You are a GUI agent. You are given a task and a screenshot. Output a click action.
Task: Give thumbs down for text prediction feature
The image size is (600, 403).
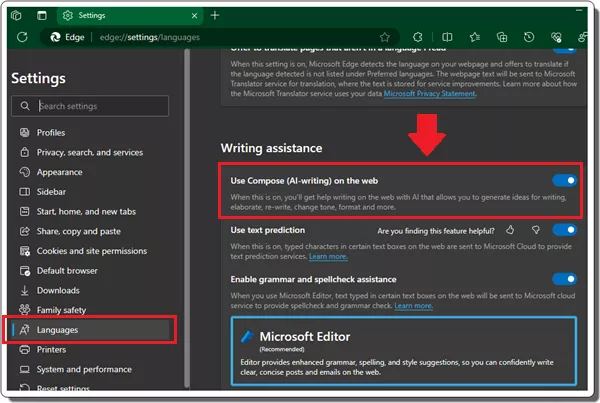[536, 230]
